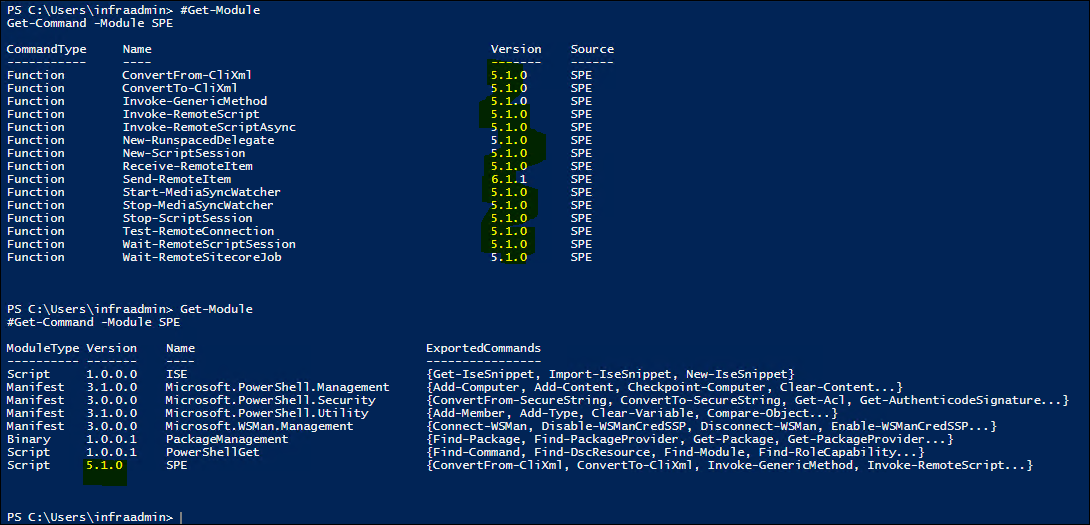
Task: Click the Source column header
Action: 592,49
